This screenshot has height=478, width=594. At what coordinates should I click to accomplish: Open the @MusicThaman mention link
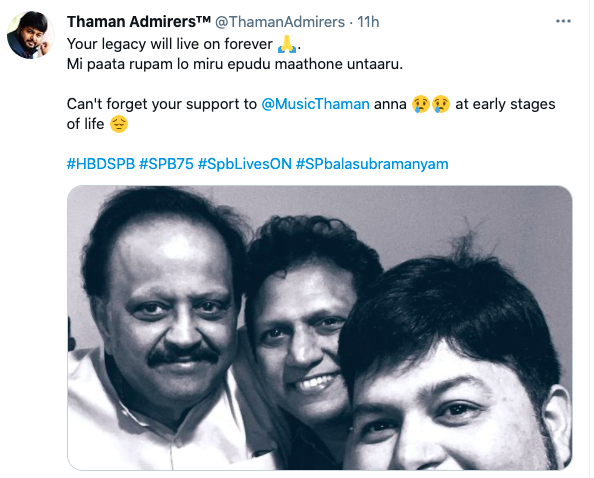(x=315, y=104)
